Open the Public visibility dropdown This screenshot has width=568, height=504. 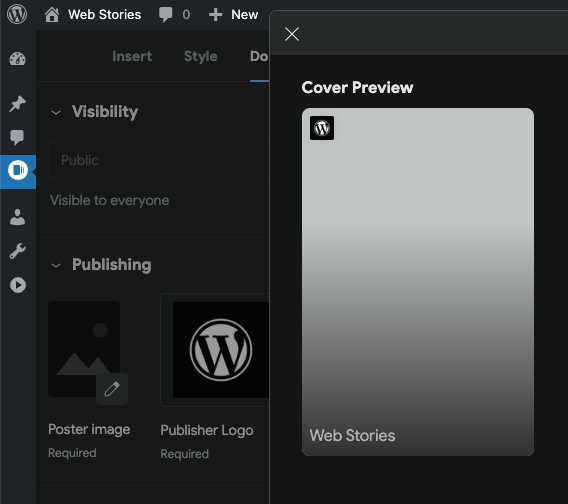click(158, 160)
